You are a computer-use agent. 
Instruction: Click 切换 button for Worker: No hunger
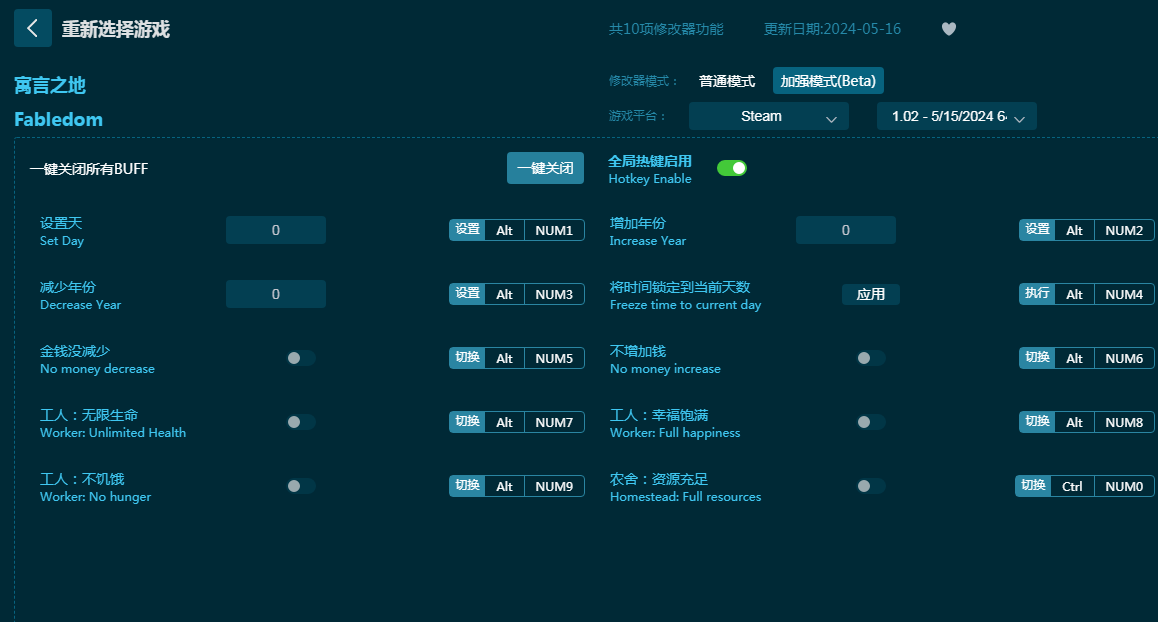(x=467, y=486)
